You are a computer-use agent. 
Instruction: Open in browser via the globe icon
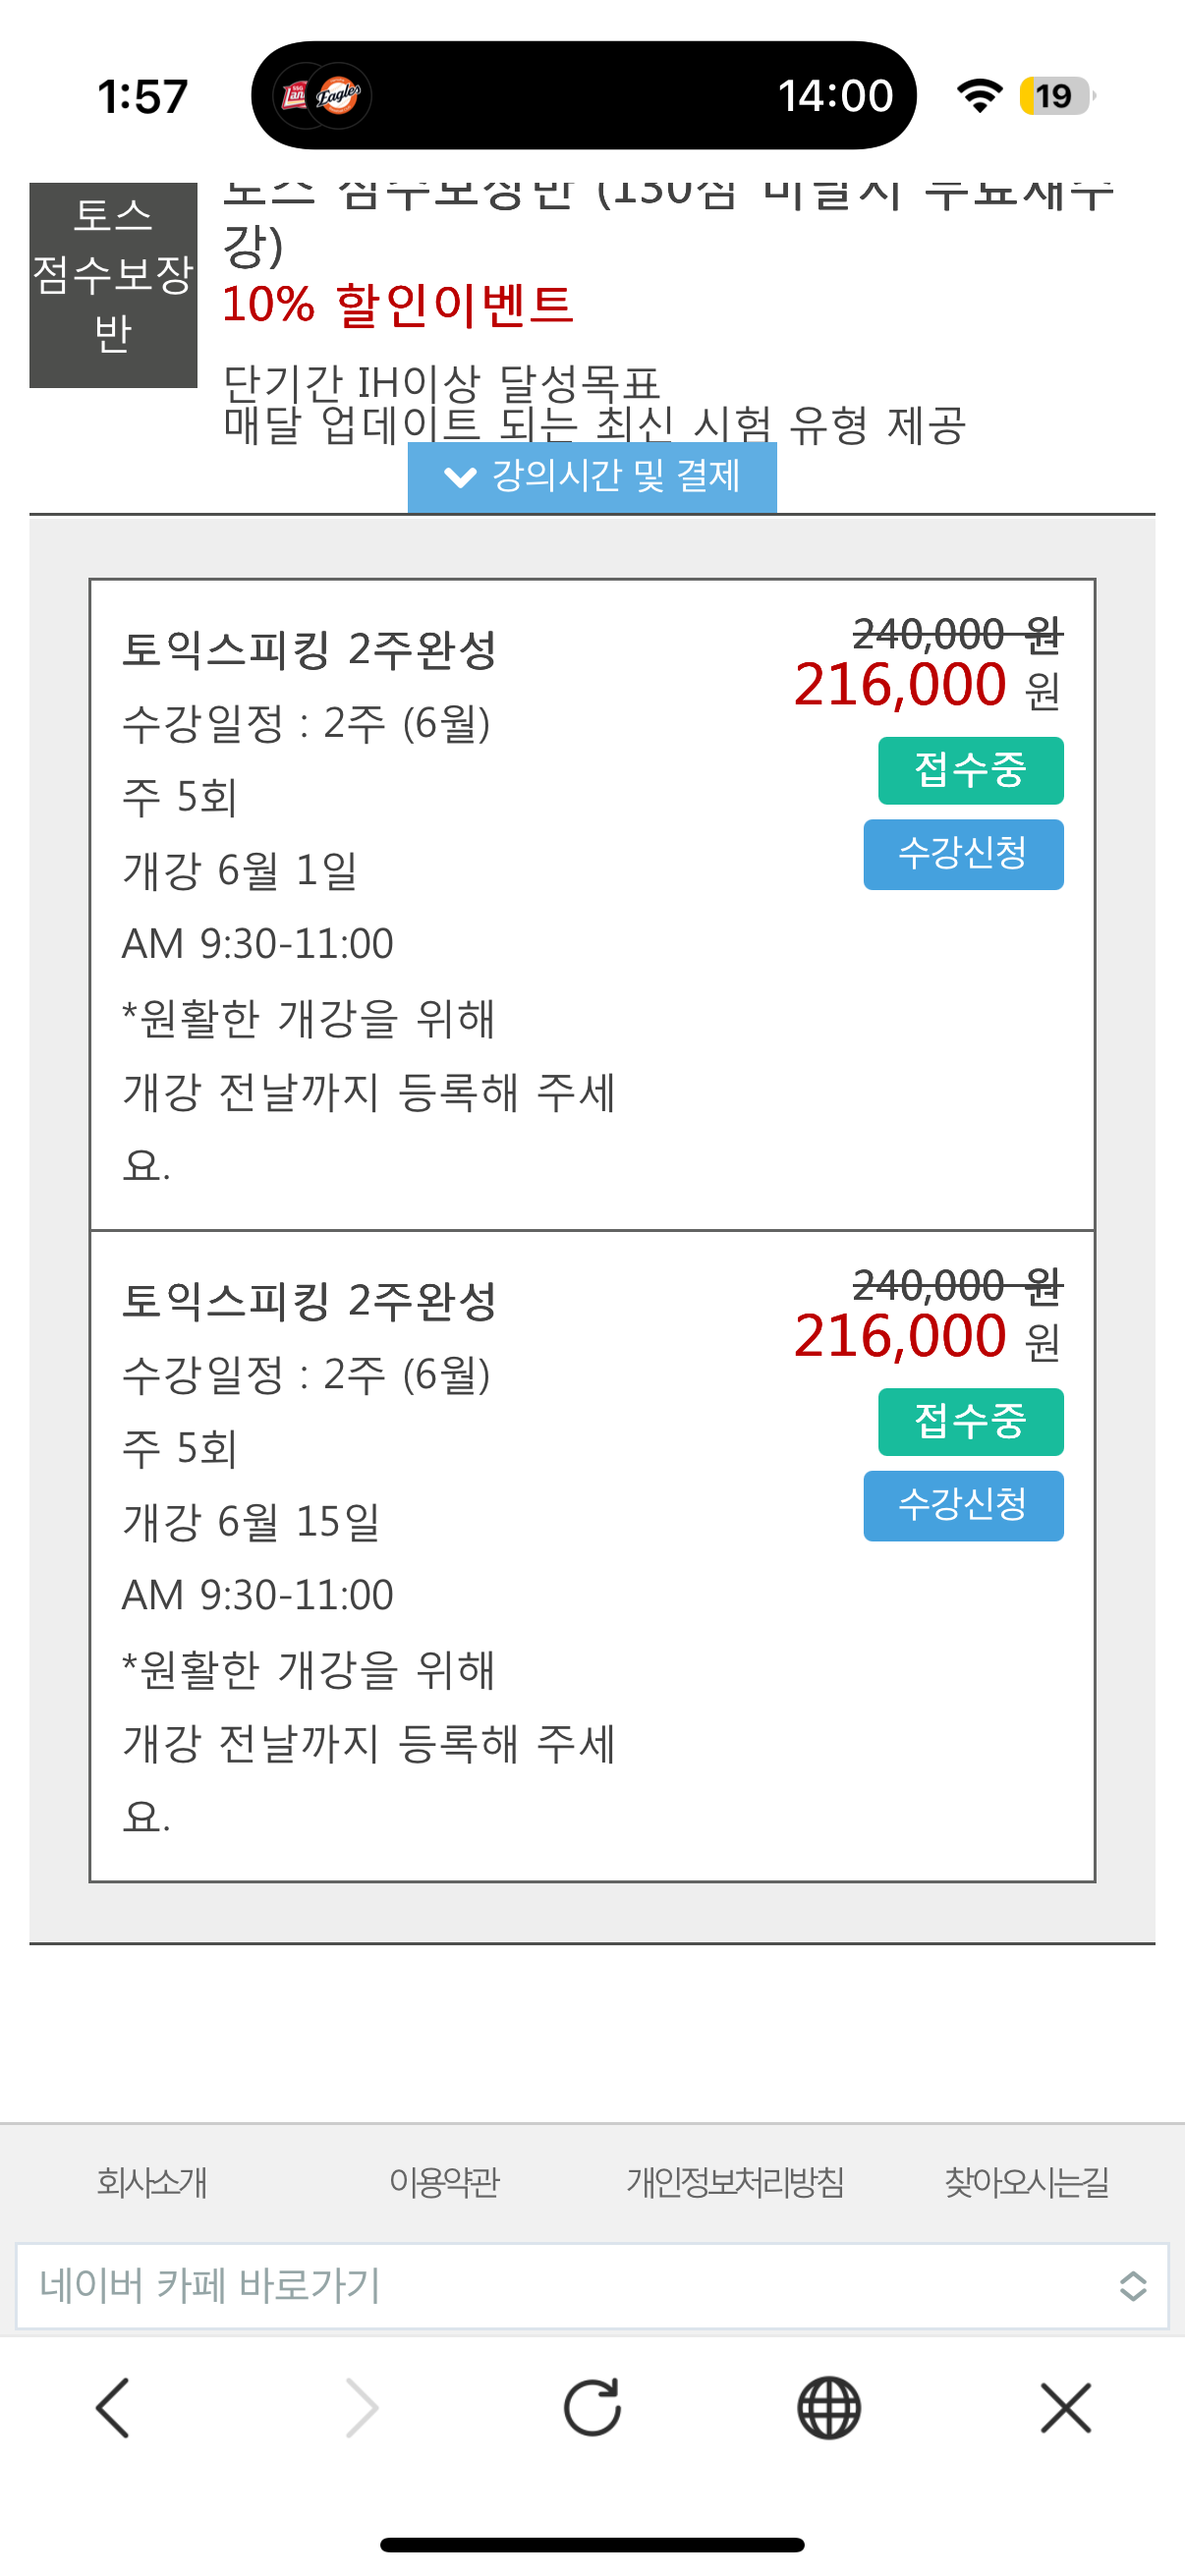click(829, 2408)
